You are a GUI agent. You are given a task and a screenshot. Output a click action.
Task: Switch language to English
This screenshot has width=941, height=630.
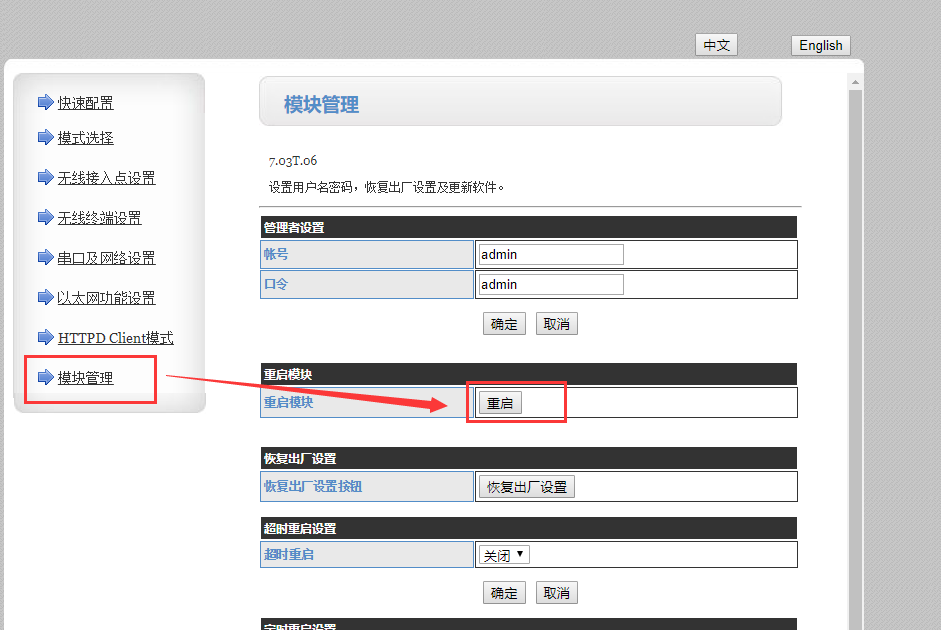(821, 45)
